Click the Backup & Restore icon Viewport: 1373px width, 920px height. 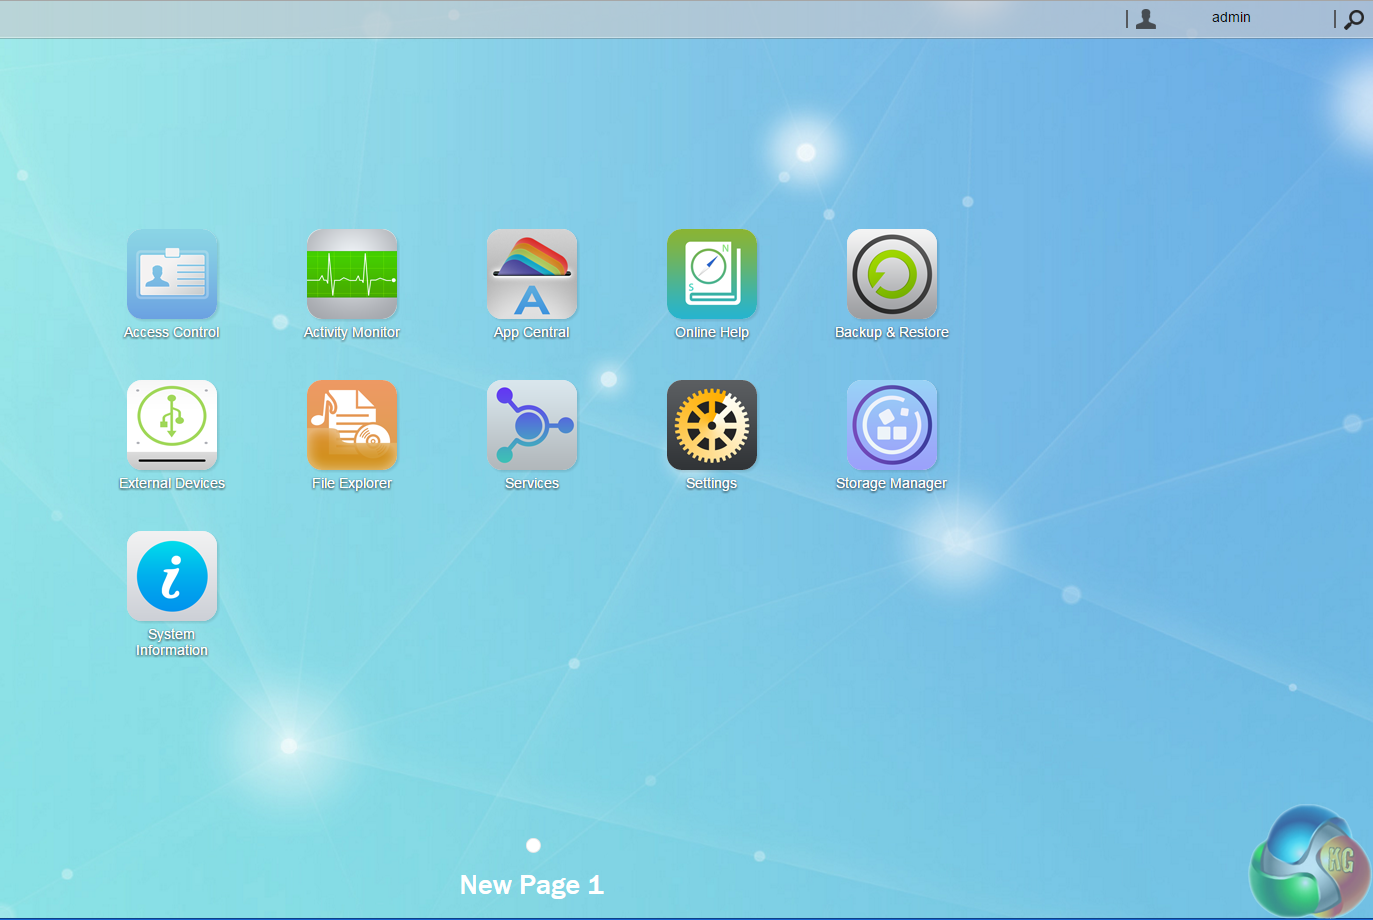(892, 274)
